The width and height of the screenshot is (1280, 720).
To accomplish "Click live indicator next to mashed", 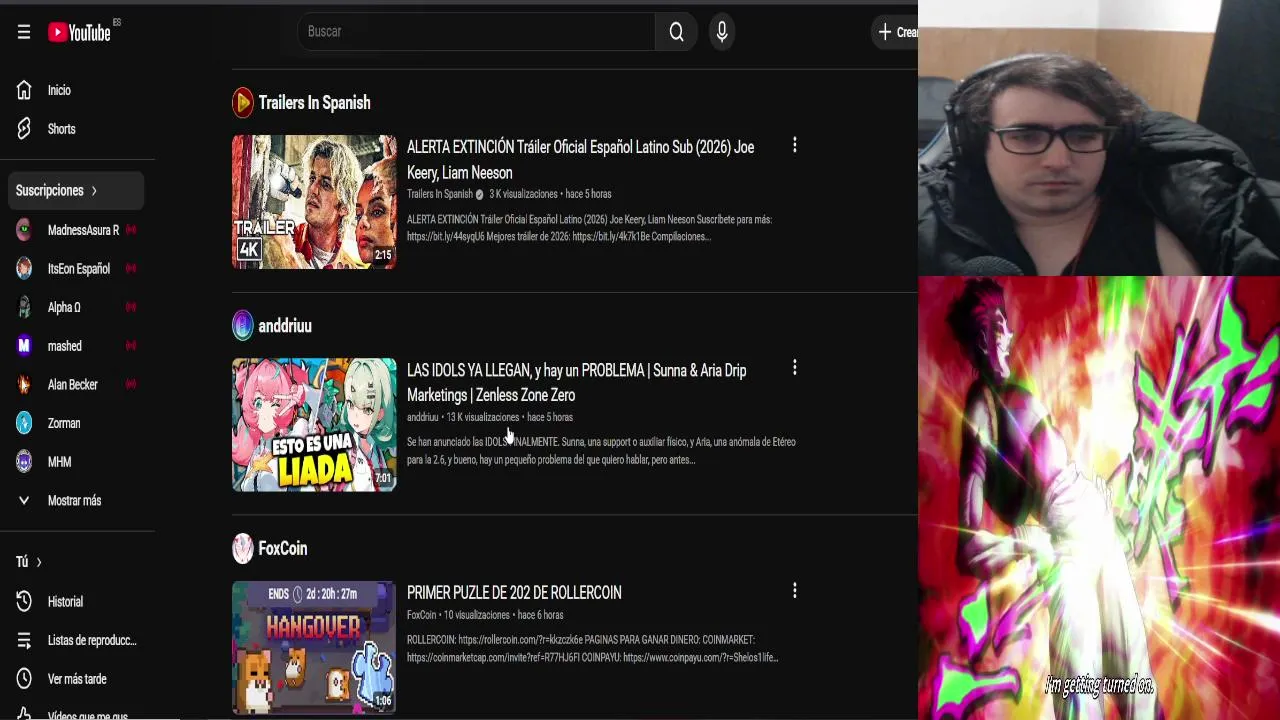I will click(130, 346).
